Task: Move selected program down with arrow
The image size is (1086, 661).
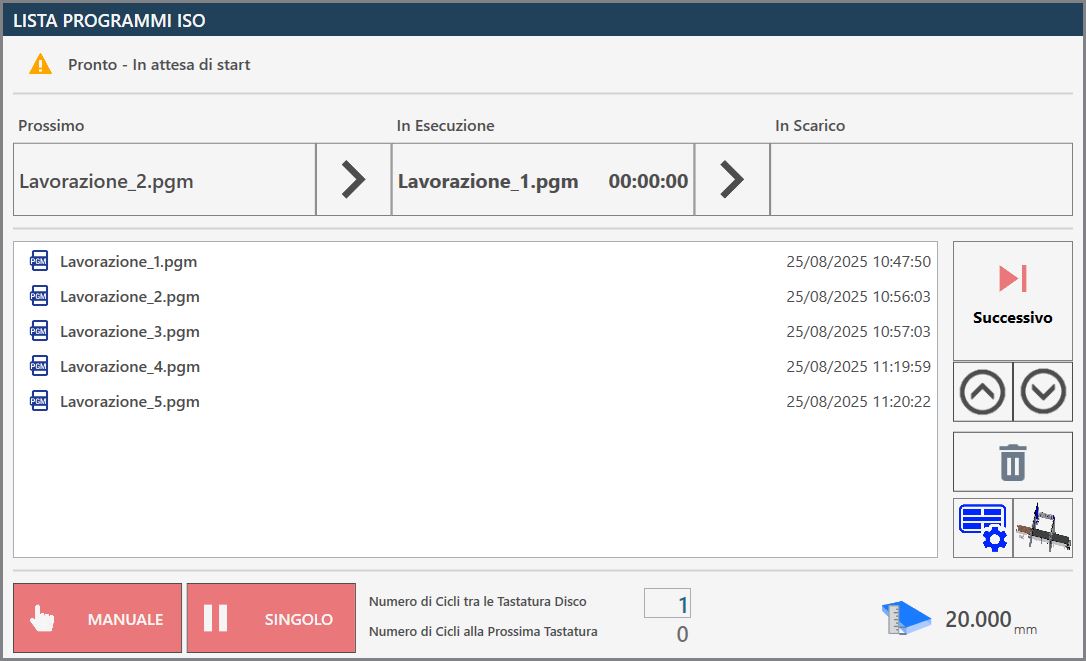Action: 1043,391
